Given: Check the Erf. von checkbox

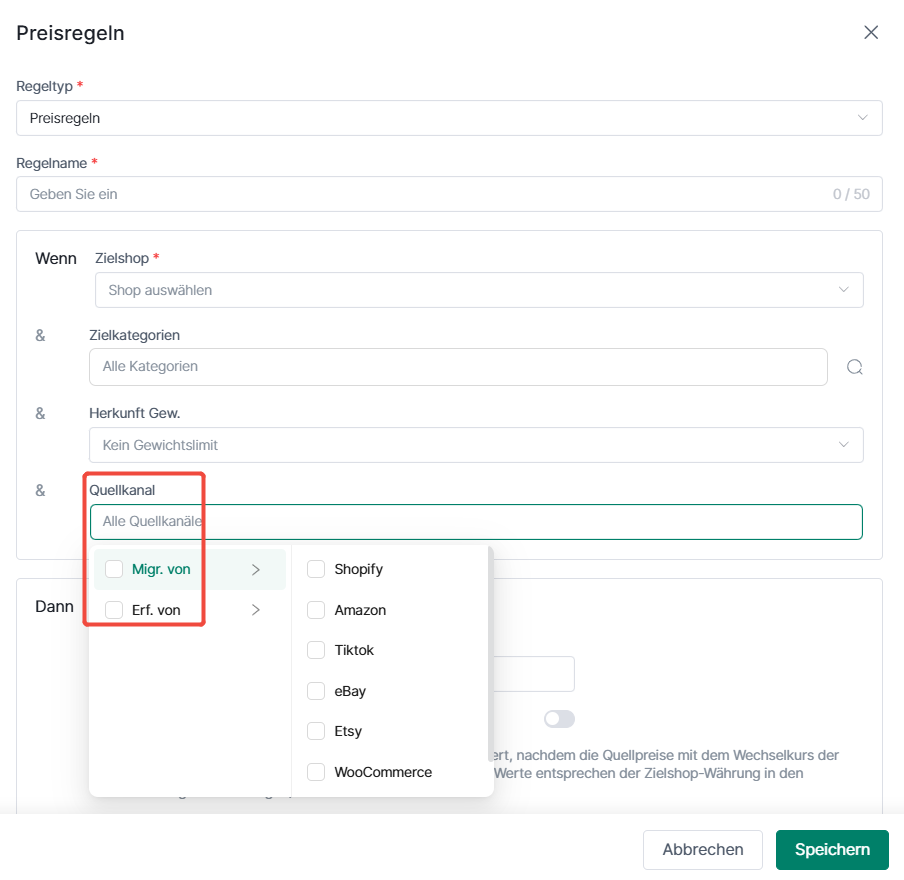Looking at the screenshot, I should [x=114, y=610].
